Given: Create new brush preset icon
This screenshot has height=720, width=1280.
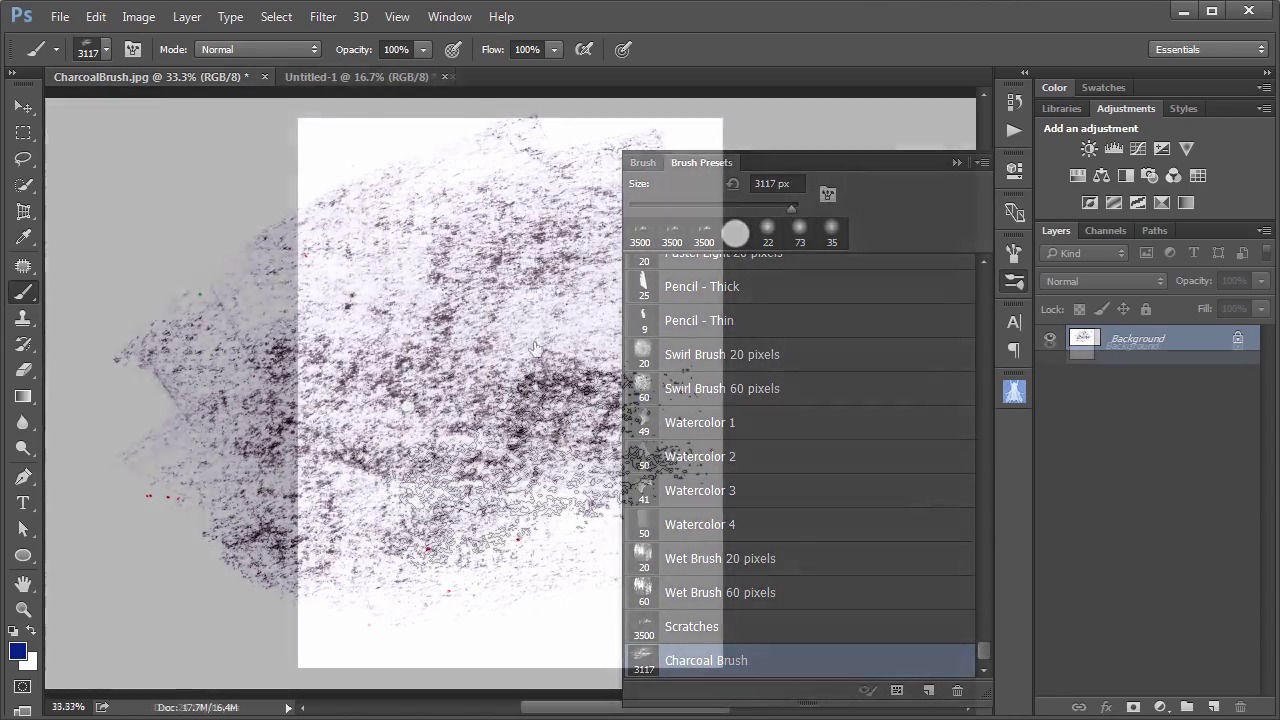Looking at the screenshot, I should (928, 691).
